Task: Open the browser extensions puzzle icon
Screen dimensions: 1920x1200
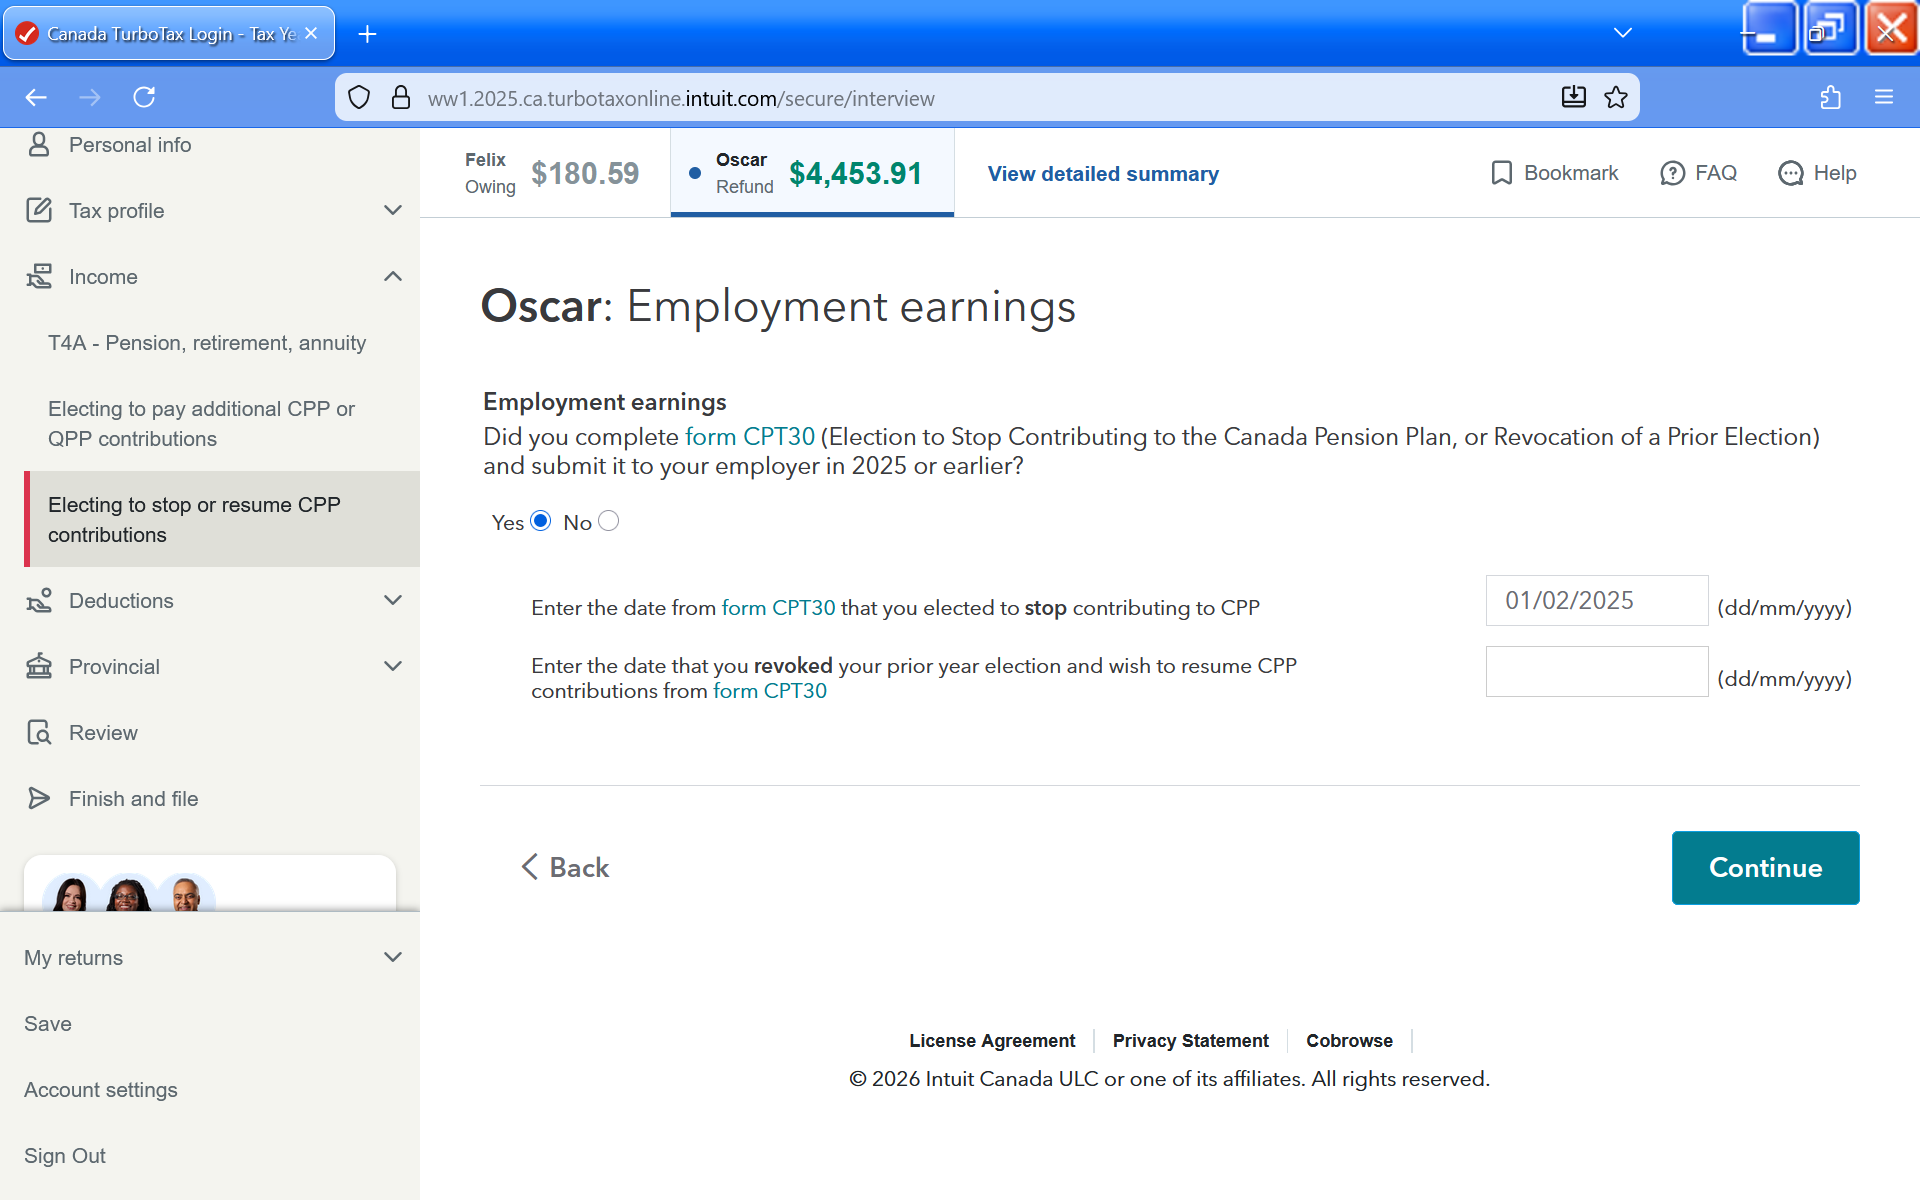Action: click(1830, 97)
